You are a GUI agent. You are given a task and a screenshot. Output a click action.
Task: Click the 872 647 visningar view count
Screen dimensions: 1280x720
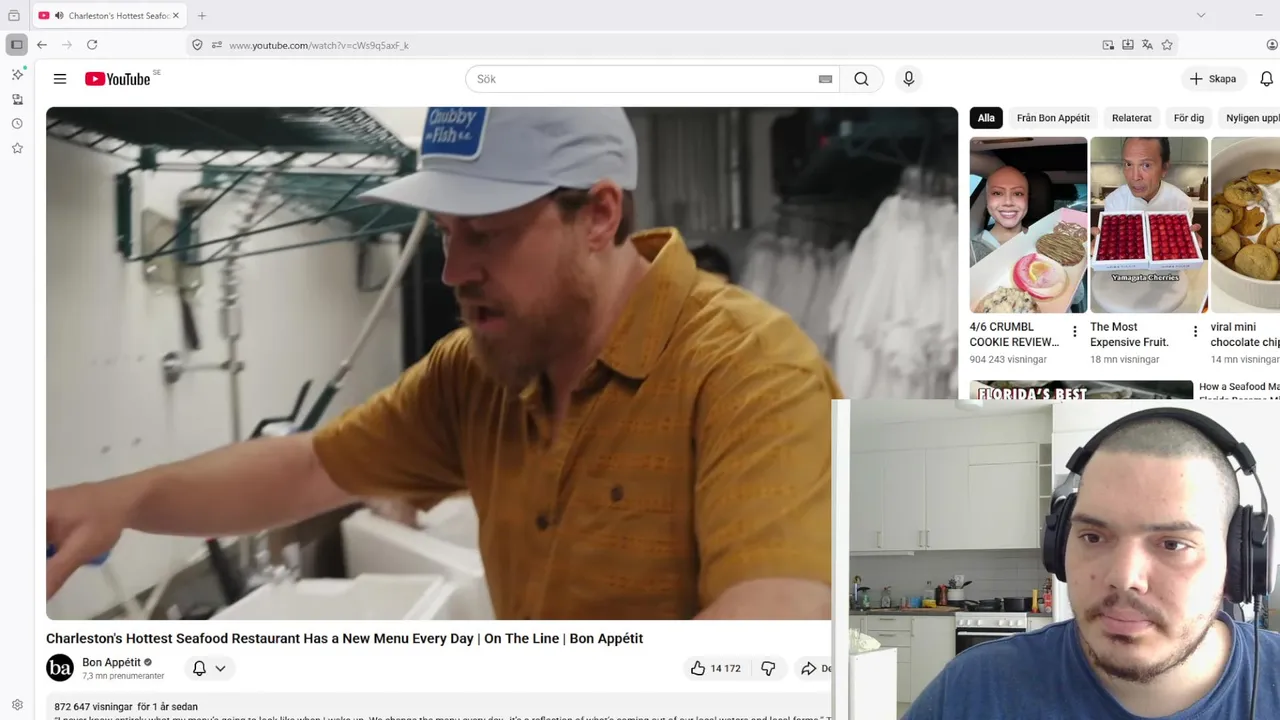tap(93, 706)
